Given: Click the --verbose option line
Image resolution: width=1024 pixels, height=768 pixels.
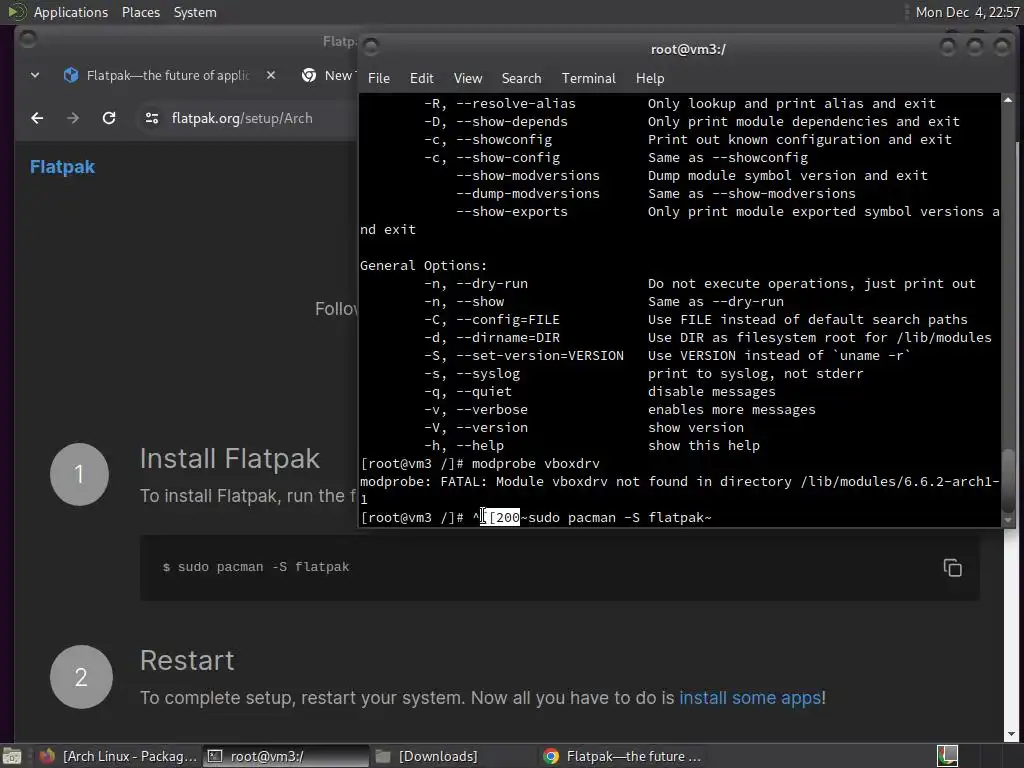Looking at the screenshot, I should pyautogui.click(x=620, y=409).
